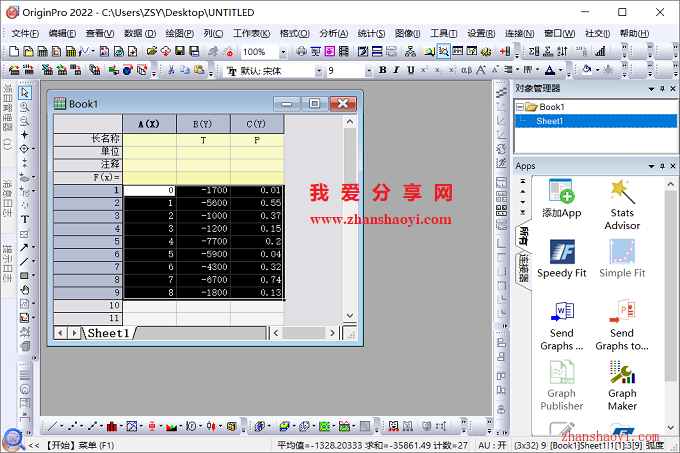Open the Graph Maker app
Image resolution: width=680 pixels, height=453 pixels.
[x=622, y=386]
